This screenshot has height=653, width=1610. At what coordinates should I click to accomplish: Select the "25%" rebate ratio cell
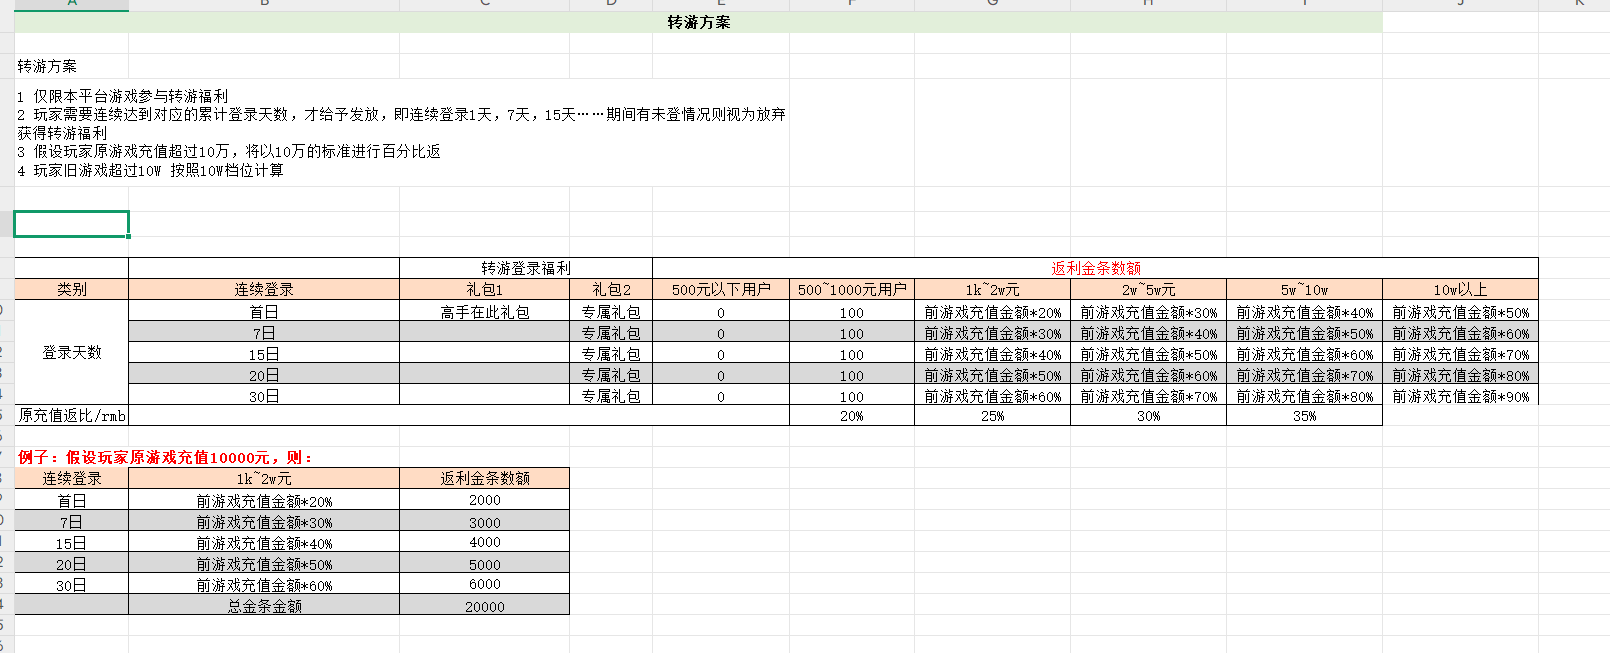click(x=992, y=416)
